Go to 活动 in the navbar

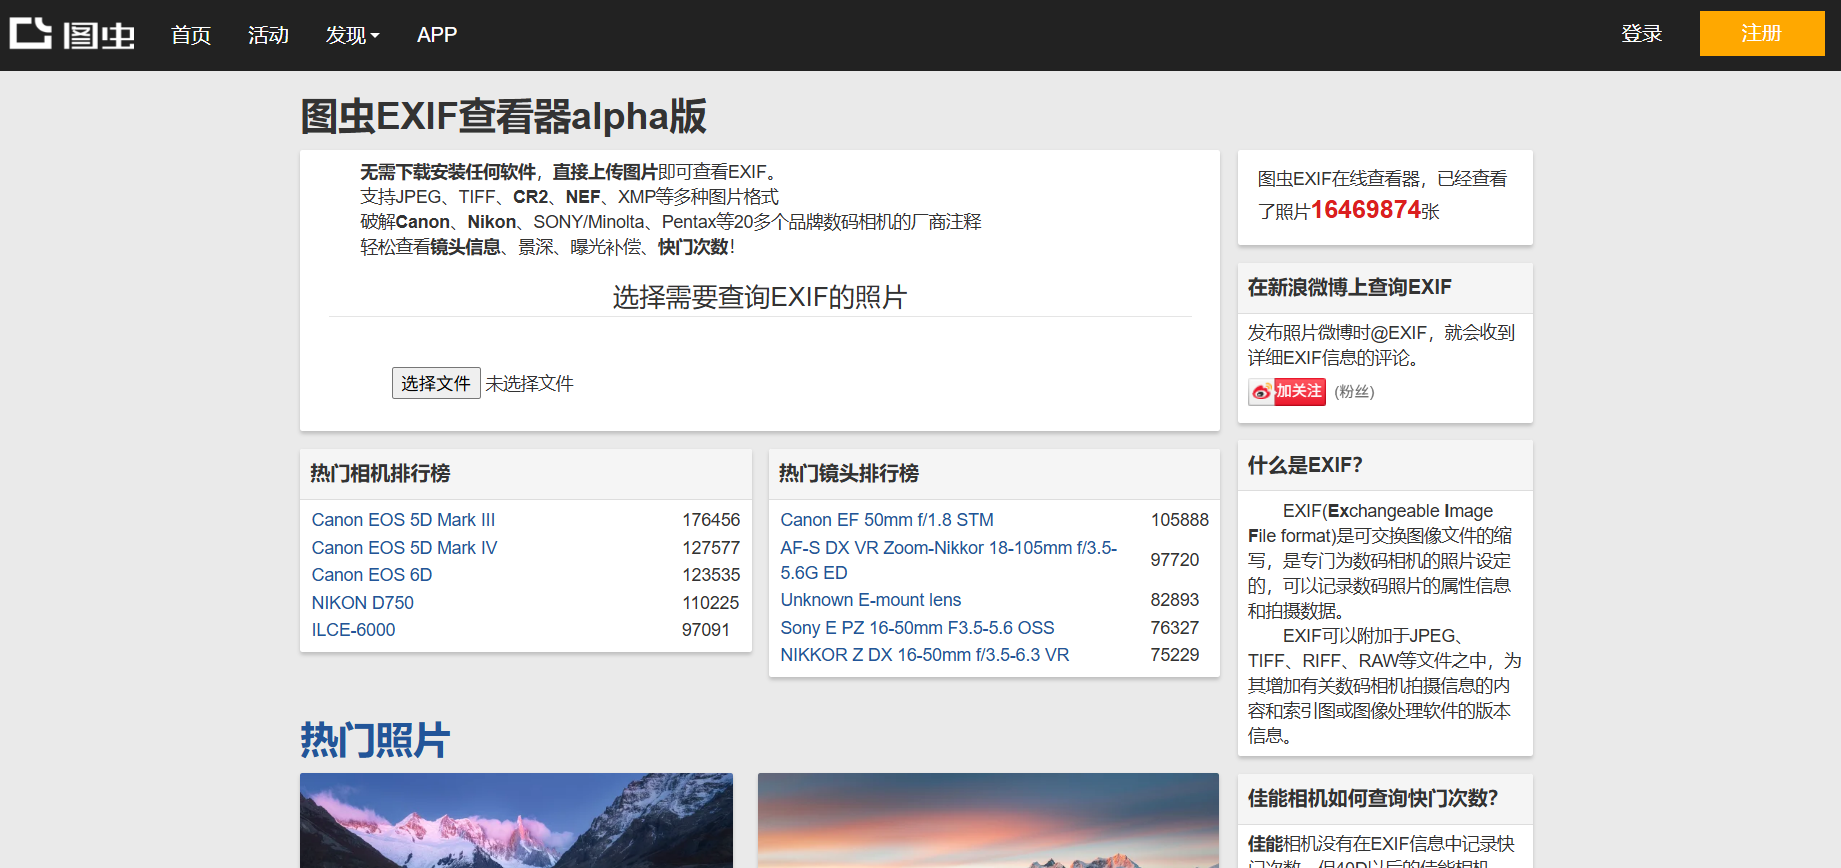coord(268,35)
